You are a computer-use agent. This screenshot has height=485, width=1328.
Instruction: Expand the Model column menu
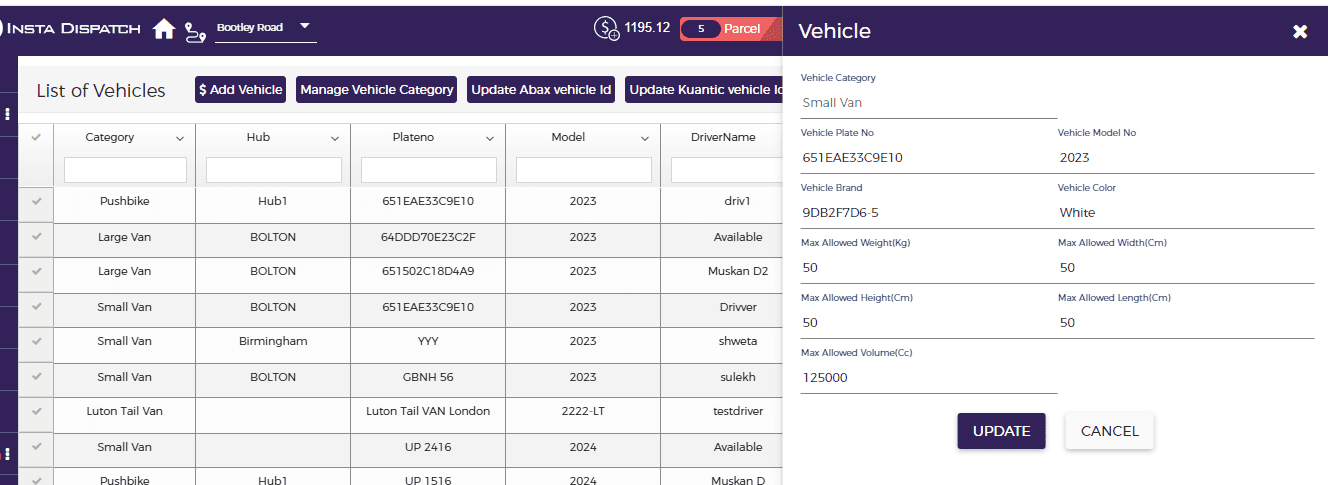645,138
